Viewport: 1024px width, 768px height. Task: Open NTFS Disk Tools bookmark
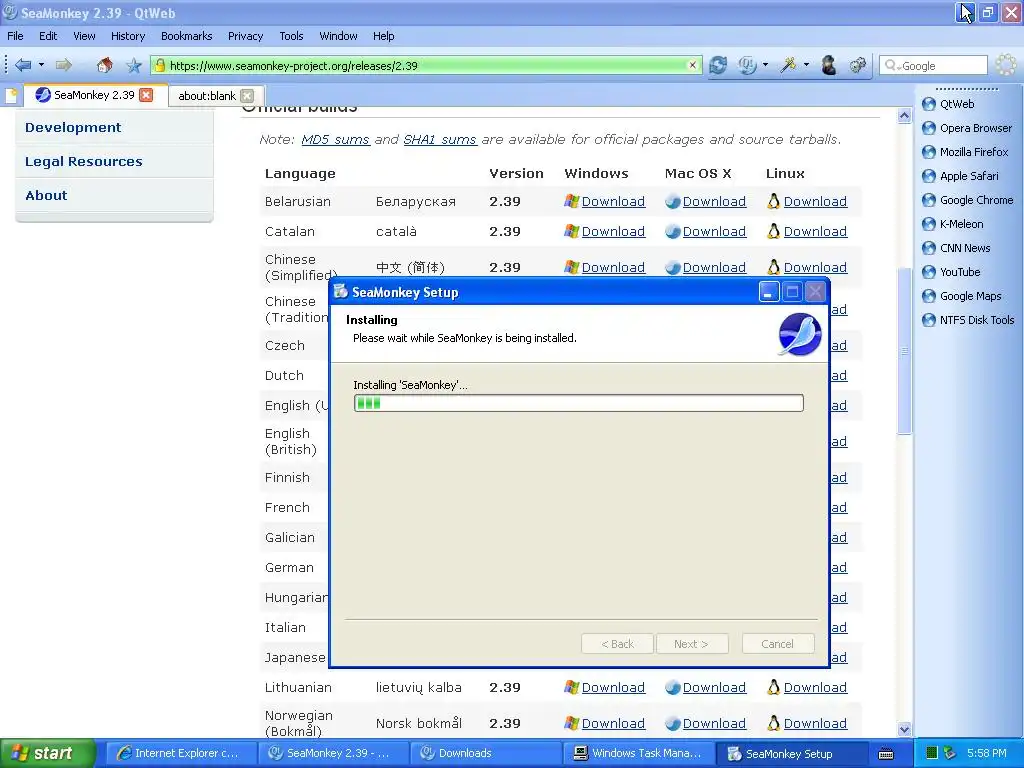click(976, 320)
